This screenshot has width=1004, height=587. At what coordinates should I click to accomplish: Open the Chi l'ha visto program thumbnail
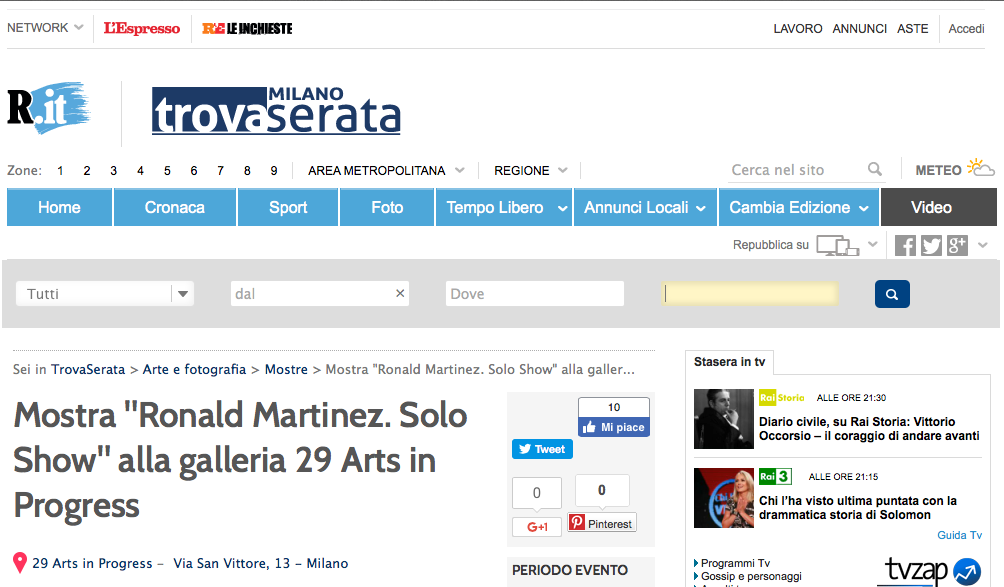pyautogui.click(x=724, y=498)
